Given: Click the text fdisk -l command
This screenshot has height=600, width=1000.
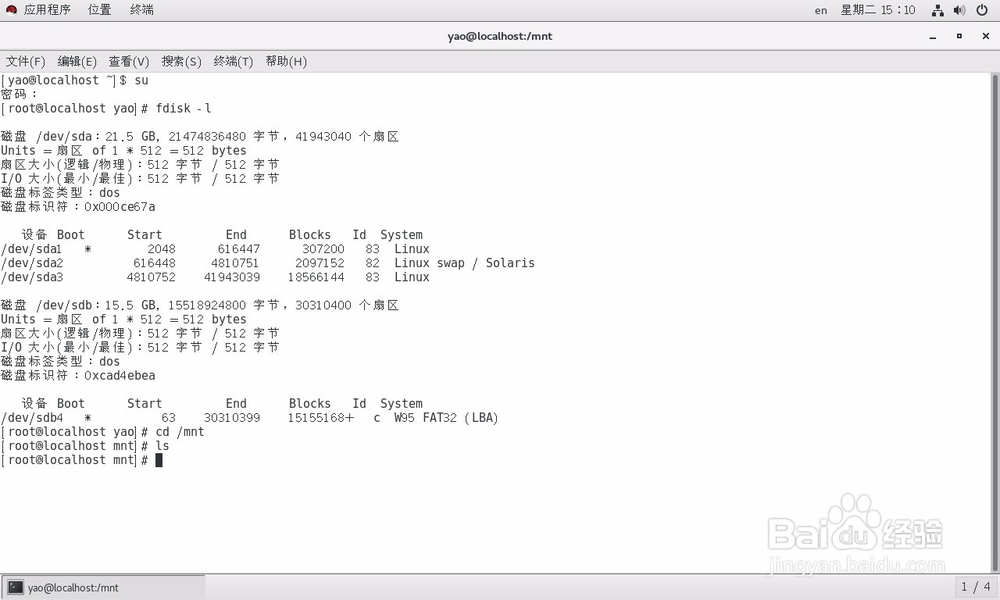Looking at the screenshot, I should 184,108.
